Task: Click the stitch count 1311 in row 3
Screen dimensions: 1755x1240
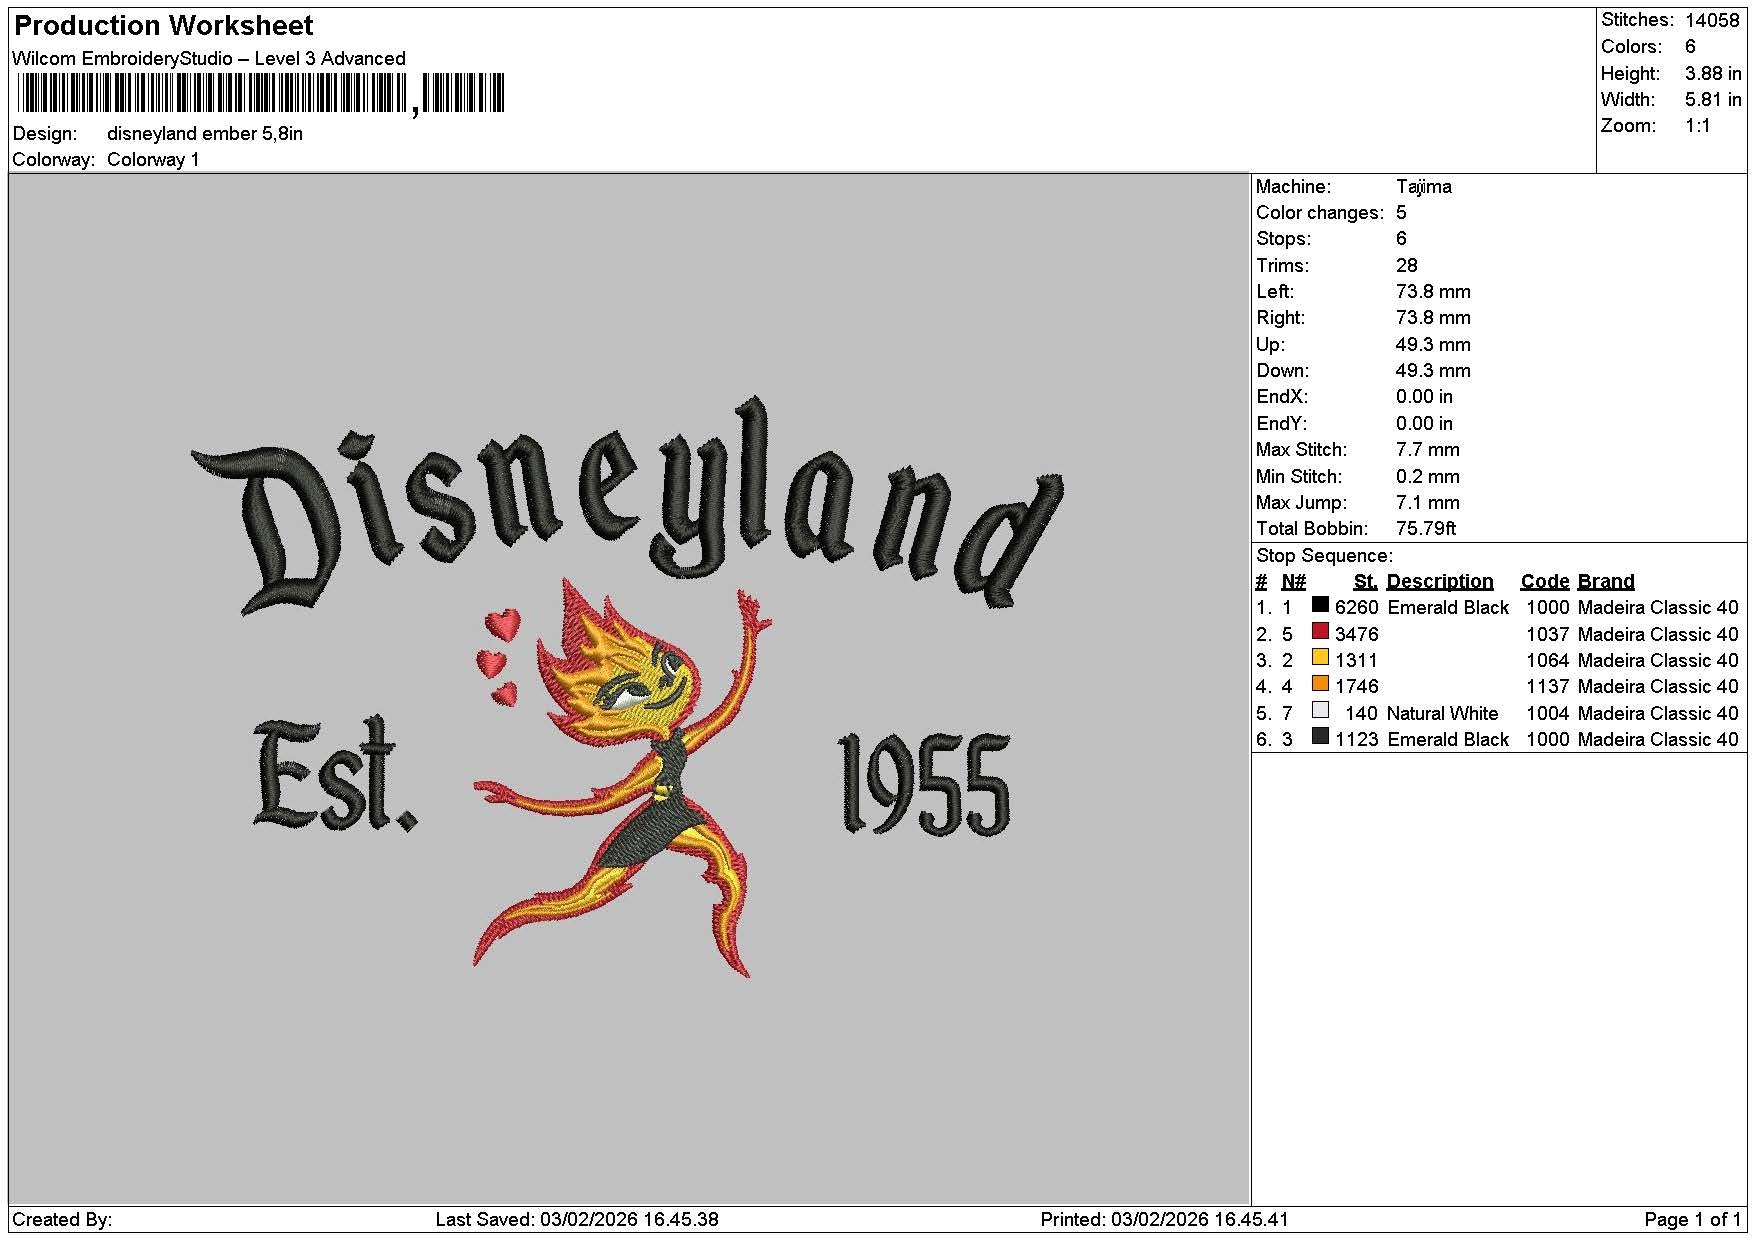Action: point(1357,661)
